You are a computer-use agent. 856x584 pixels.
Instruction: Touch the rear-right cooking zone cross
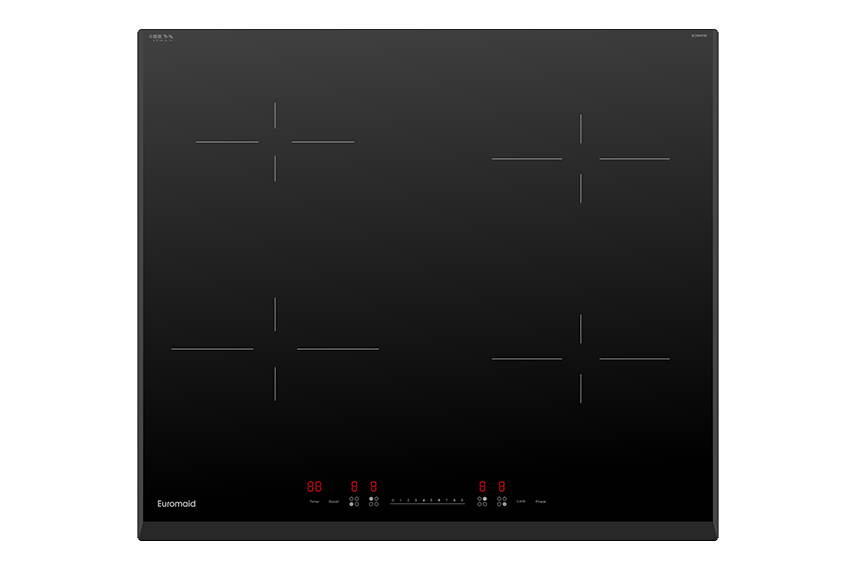tap(581, 159)
